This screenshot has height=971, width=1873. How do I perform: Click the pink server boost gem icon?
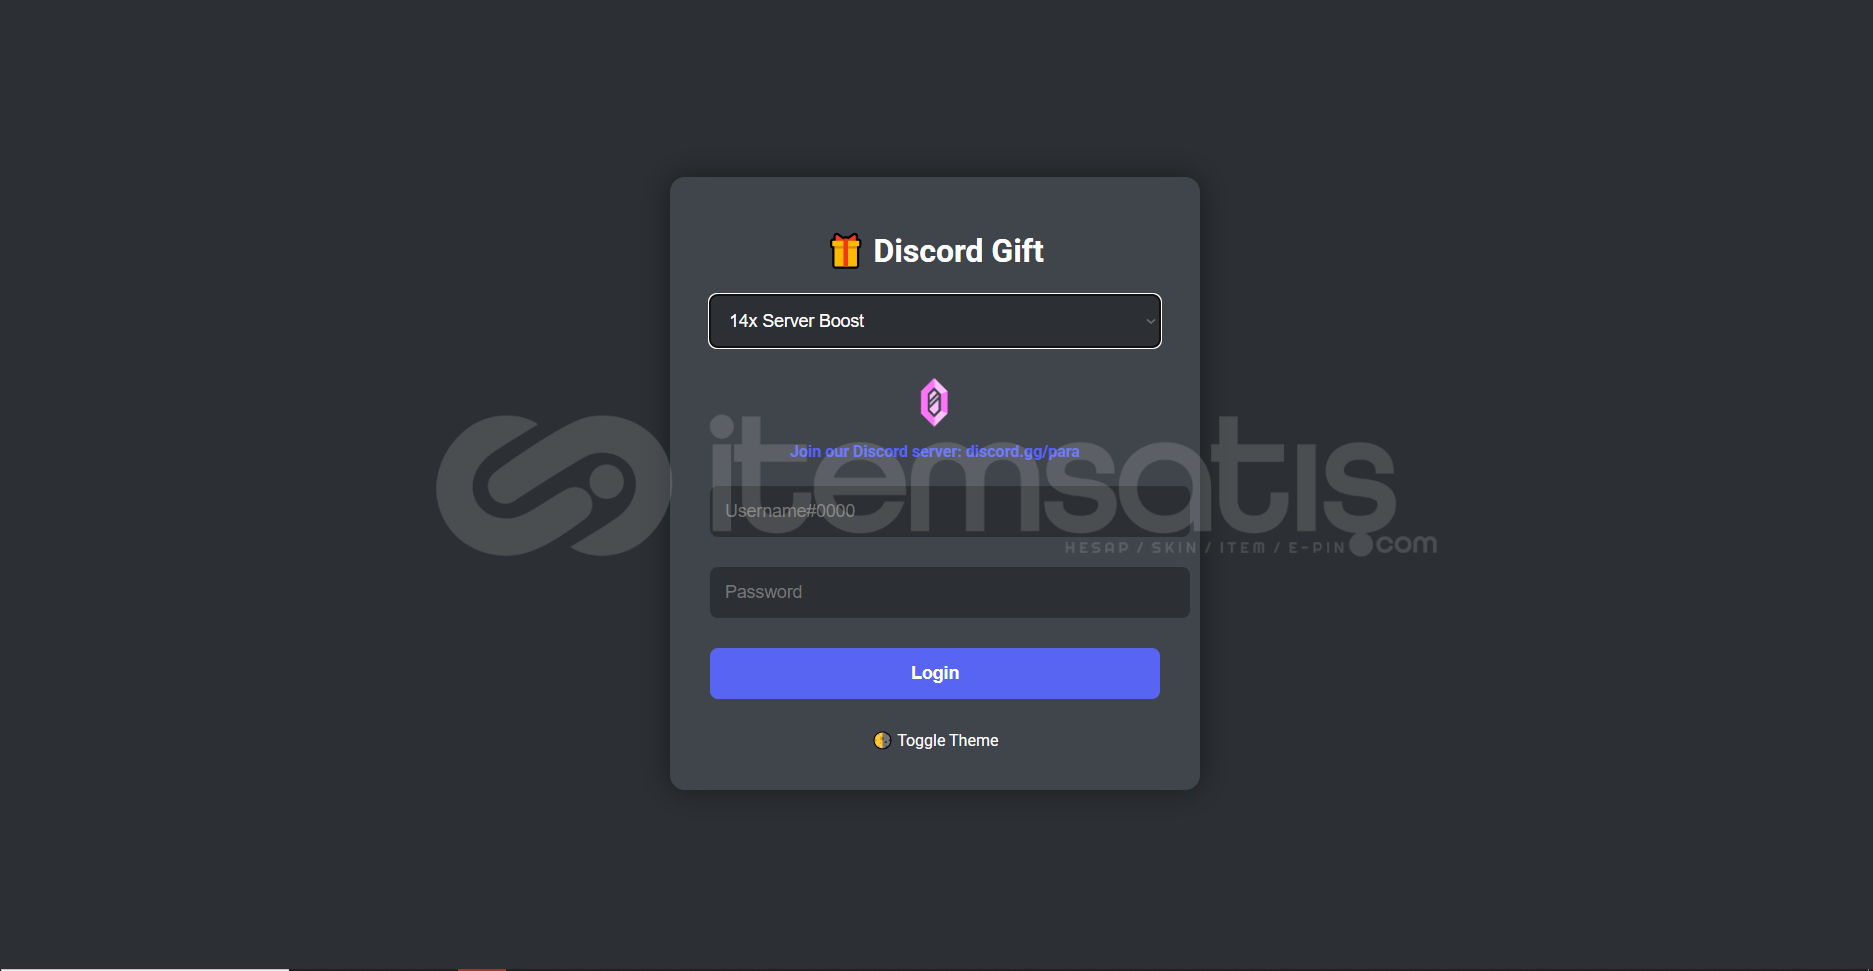point(934,402)
